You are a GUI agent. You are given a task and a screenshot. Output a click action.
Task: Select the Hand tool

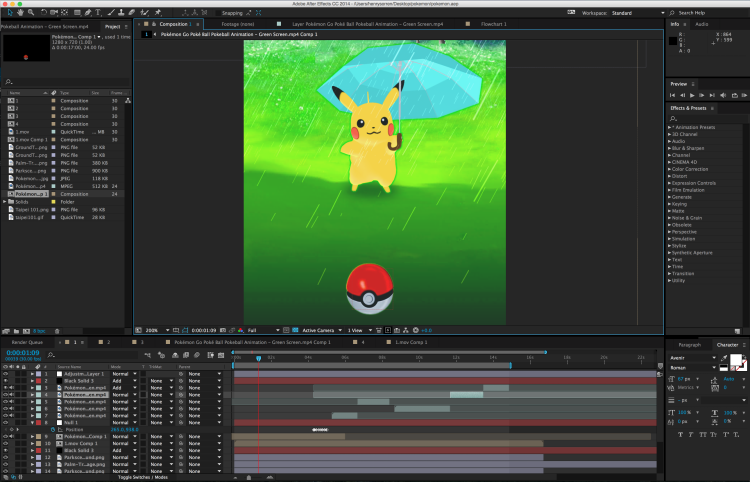[21, 12]
